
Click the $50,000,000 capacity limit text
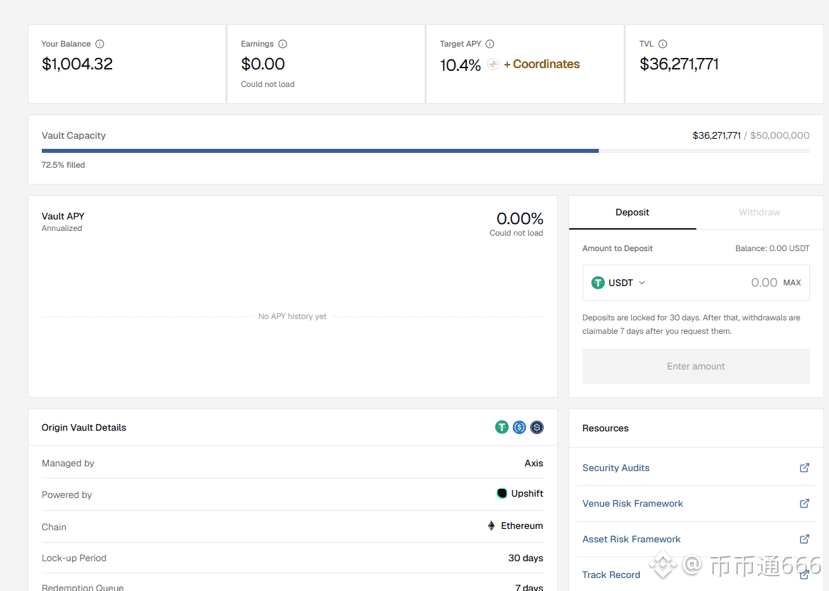pyautogui.click(x=780, y=135)
